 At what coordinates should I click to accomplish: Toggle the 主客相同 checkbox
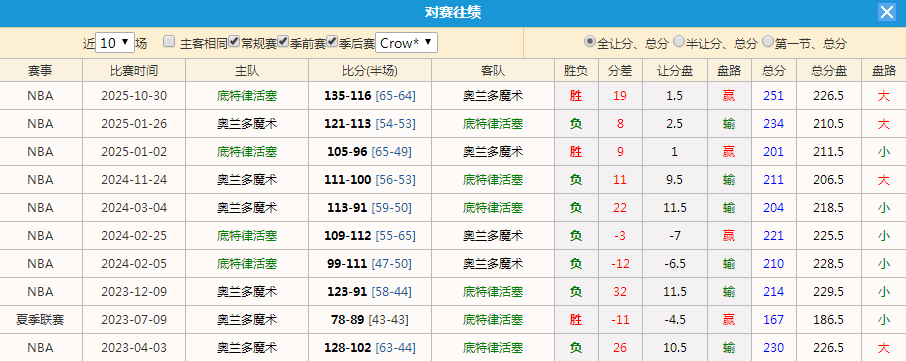[169, 41]
